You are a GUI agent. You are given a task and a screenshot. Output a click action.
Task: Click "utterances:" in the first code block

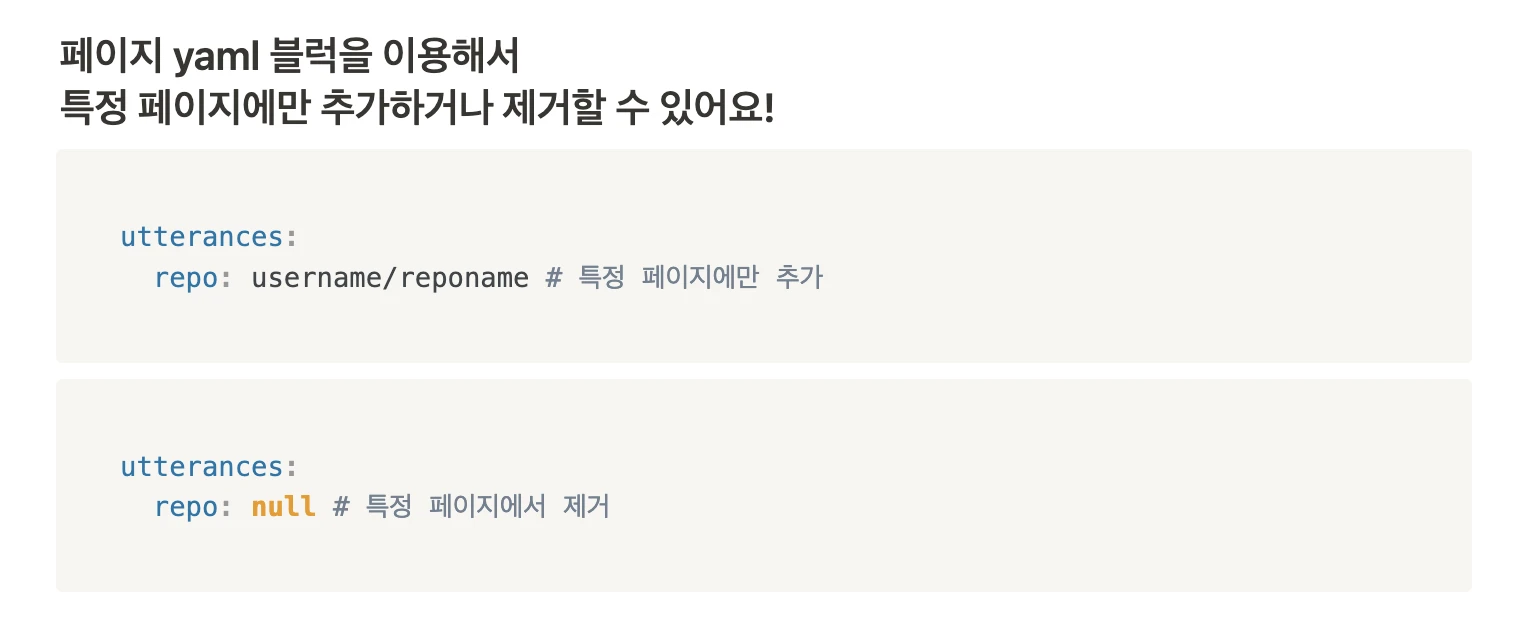(x=209, y=237)
